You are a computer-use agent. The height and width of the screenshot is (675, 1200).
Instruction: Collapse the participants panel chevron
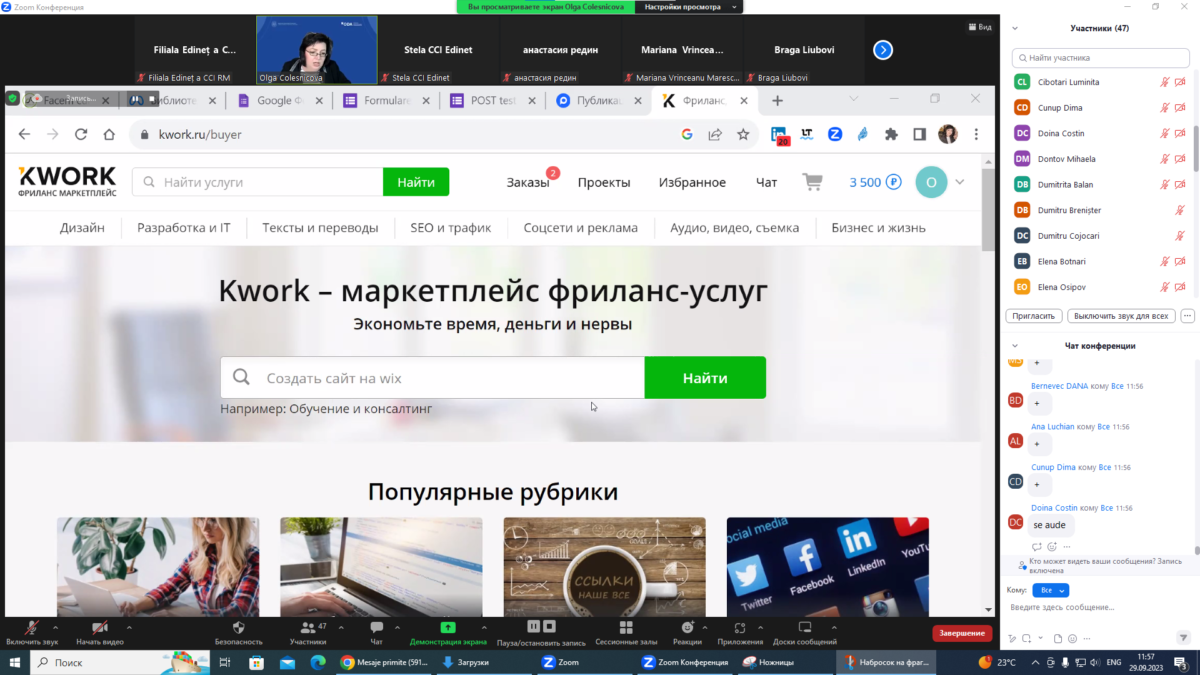point(1015,28)
